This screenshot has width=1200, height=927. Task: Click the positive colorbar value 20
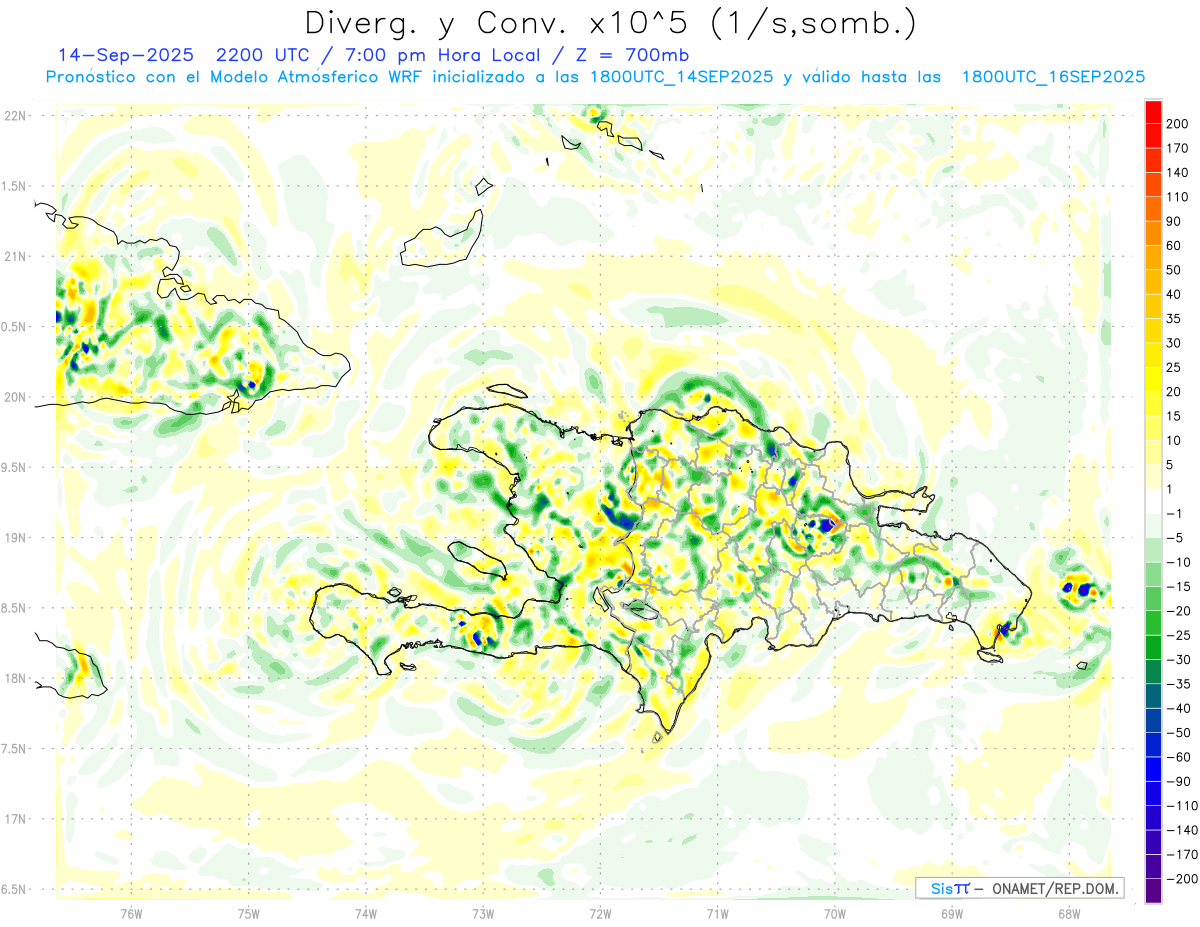1174,391
